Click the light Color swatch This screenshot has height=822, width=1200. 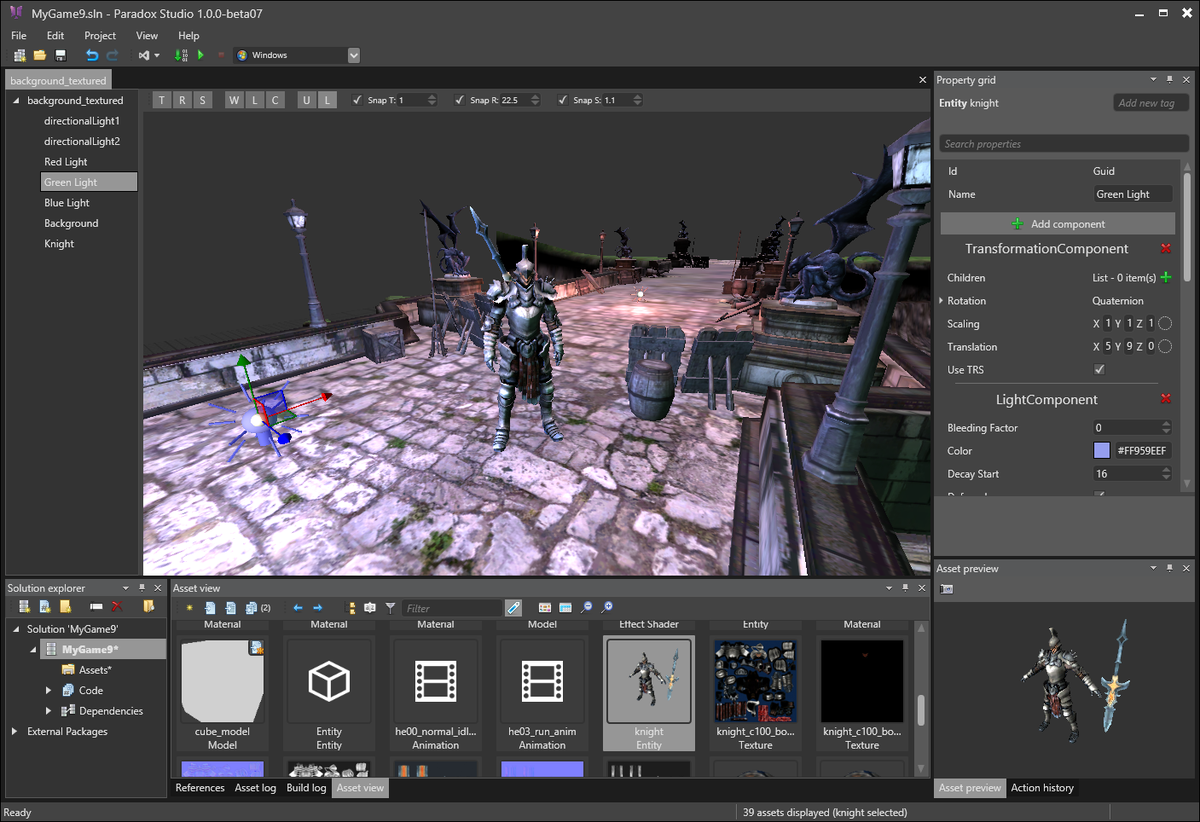1102,451
